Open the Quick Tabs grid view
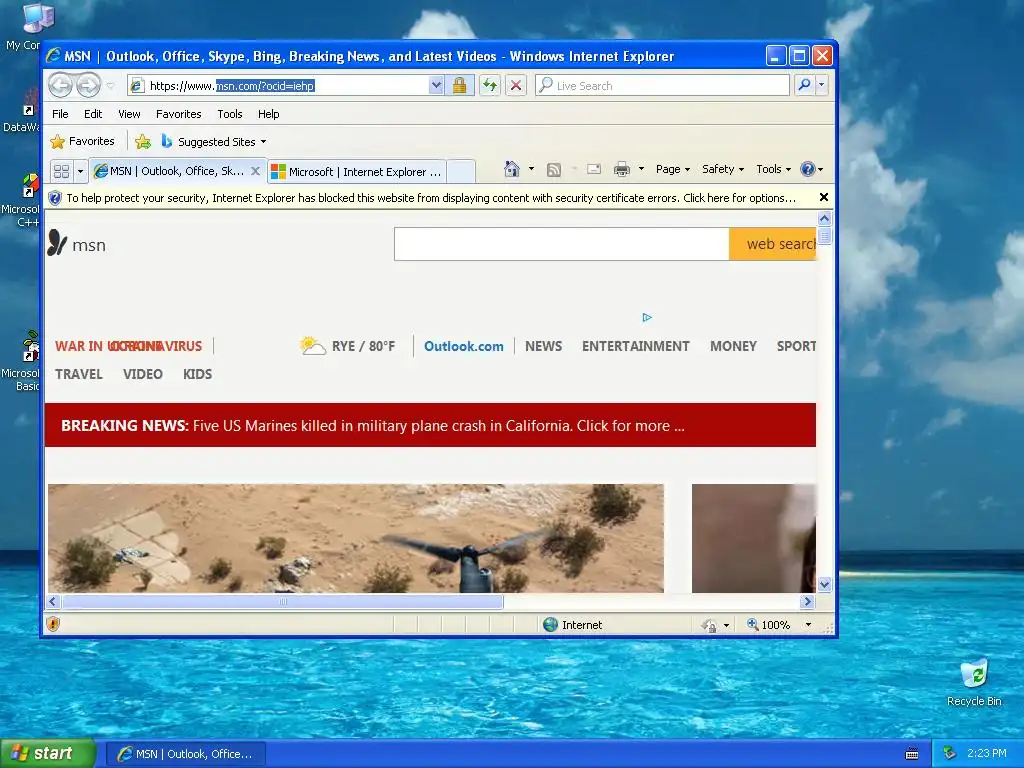This screenshot has width=1024, height=768. click(x=61, y=171)
